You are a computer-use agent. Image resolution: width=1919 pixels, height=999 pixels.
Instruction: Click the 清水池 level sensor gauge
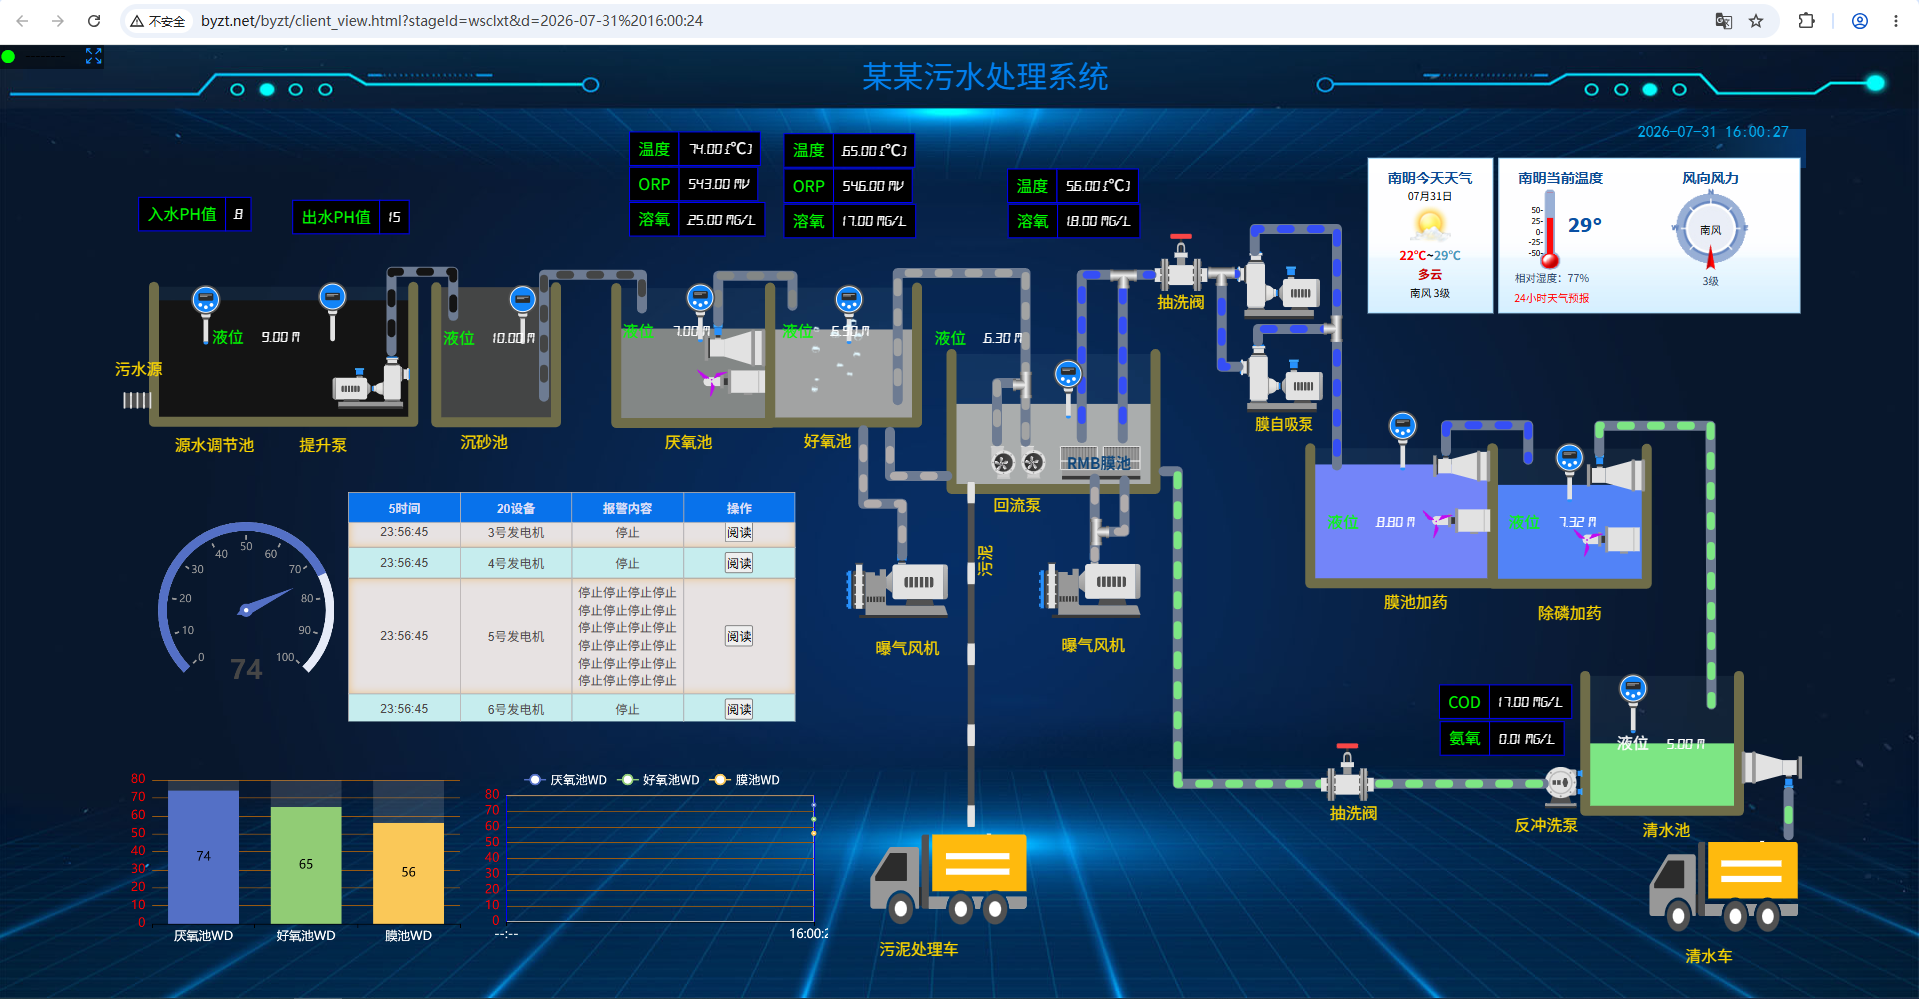tap(1633, 701)
